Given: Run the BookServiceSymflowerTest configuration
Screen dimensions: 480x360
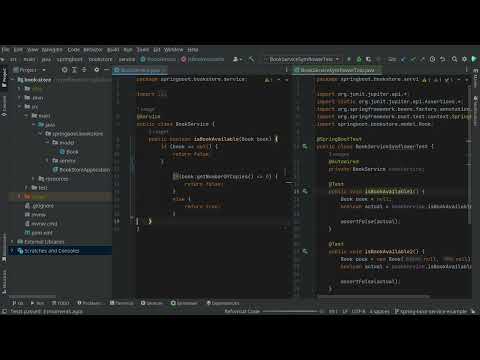Looking at the screenshot, I should point(349,59).
